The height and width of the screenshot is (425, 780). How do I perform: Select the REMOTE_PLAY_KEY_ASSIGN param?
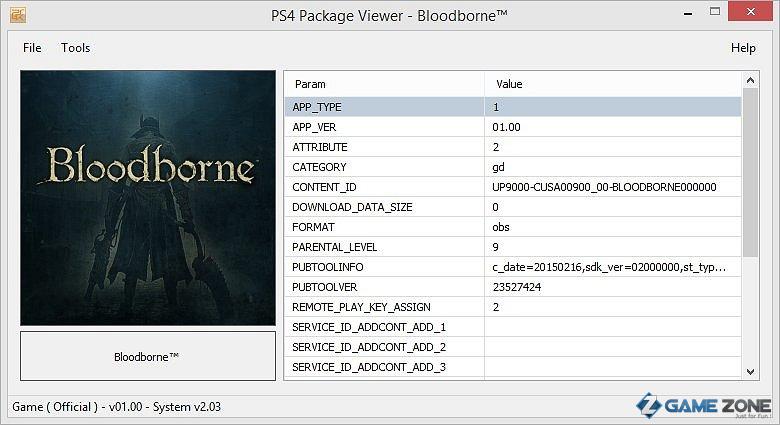(x=362, y=307)
